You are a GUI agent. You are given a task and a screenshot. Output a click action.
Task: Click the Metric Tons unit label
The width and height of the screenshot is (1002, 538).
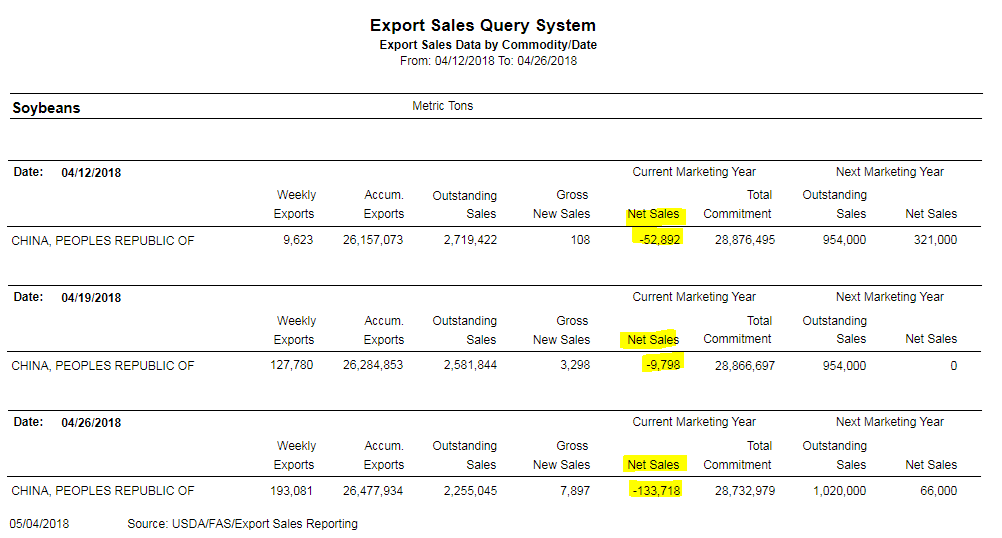pyautogui.click(x=442, y=106)
